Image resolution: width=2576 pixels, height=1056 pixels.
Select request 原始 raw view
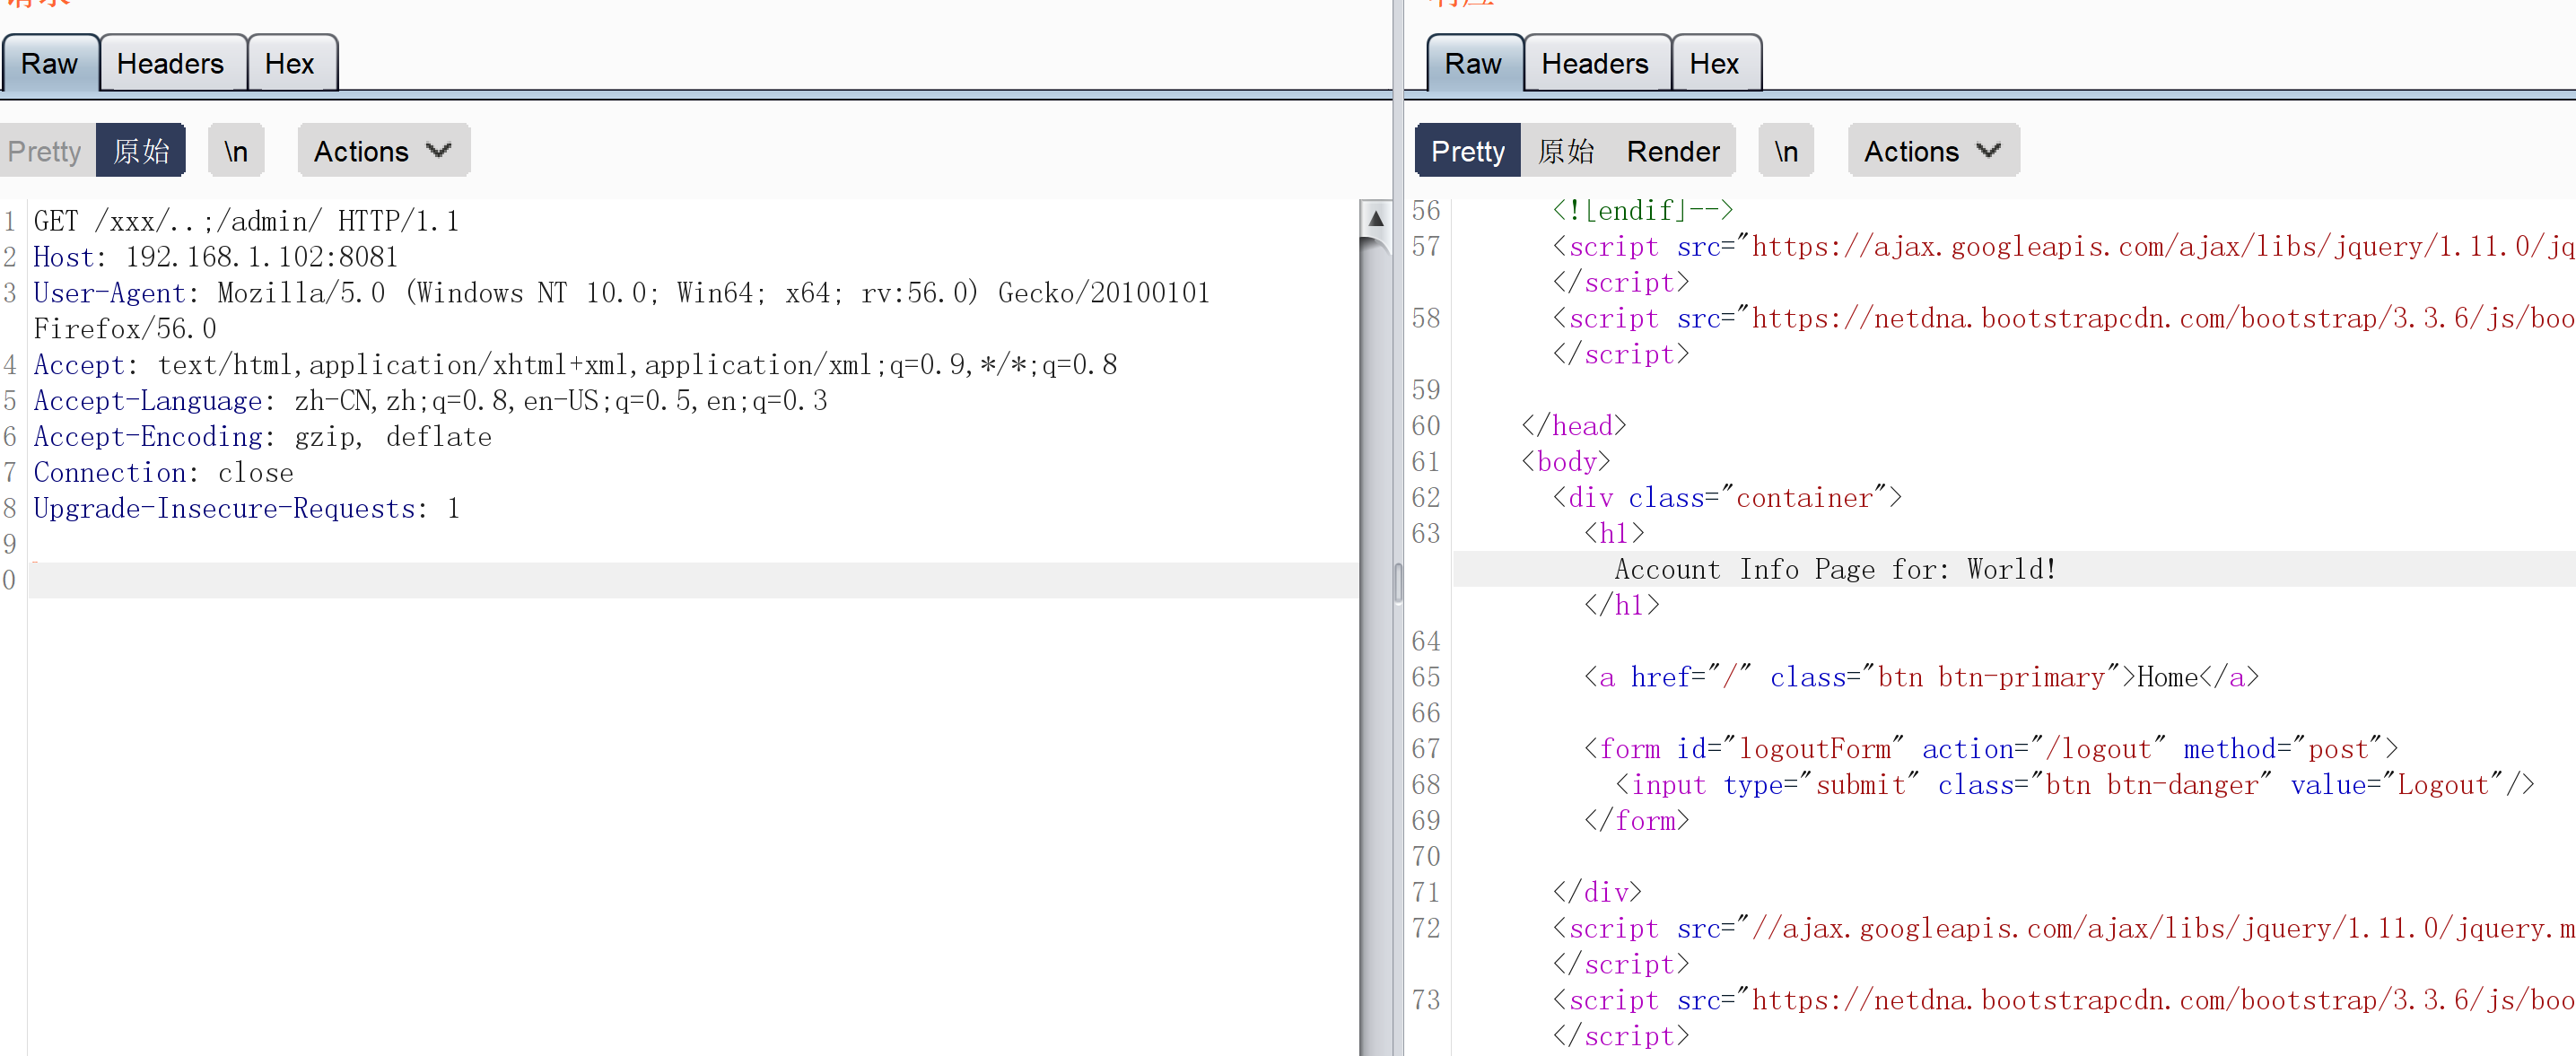pyautogui.click(x=141, y=151)
